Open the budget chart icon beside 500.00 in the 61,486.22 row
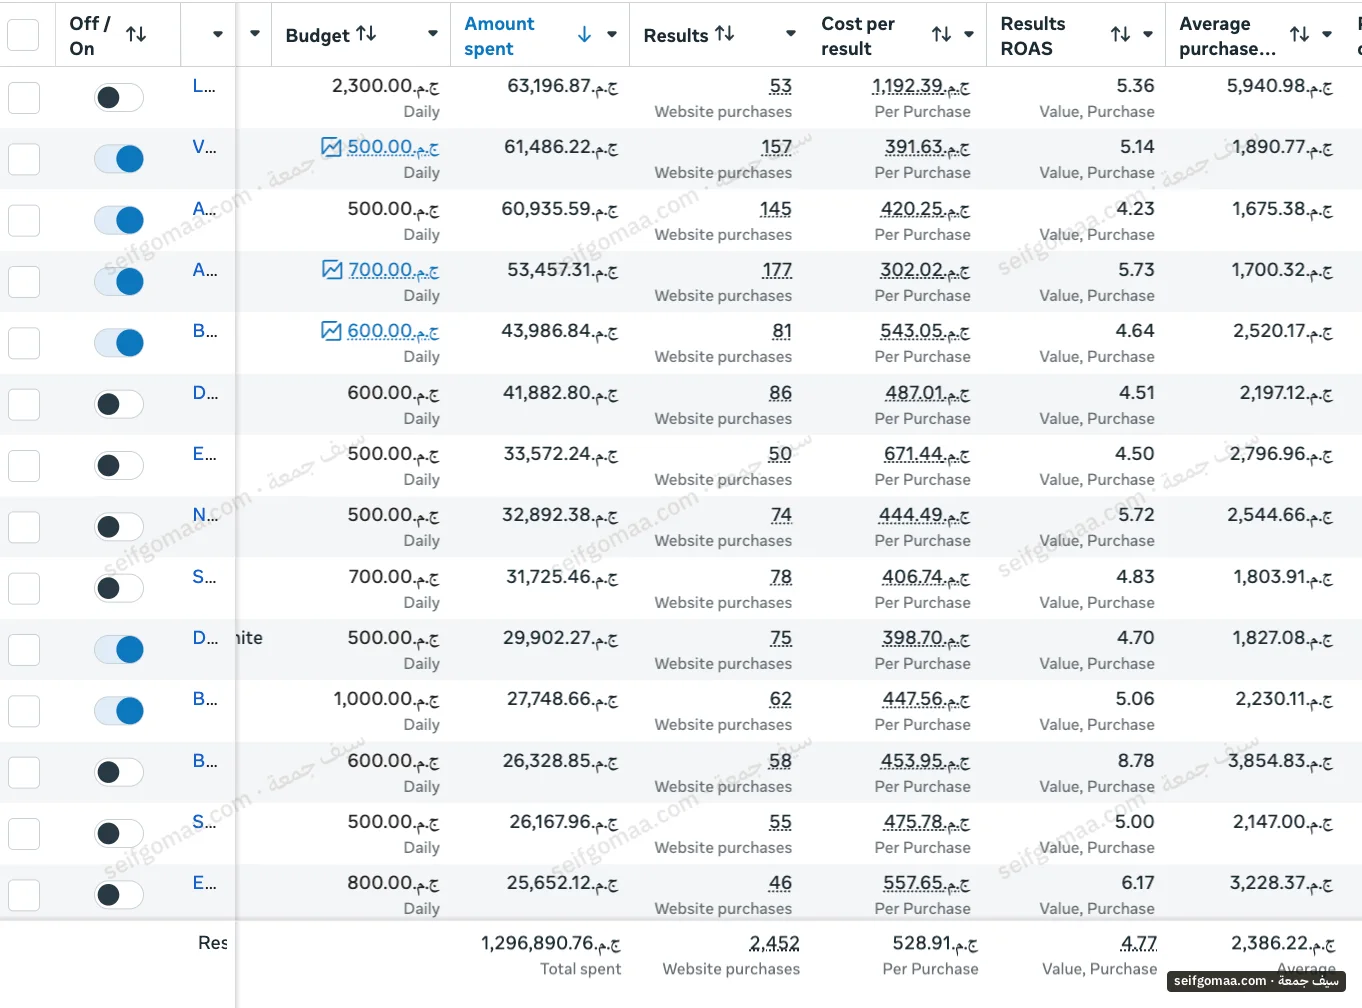 pyautogui.click(x=331, y=147)
